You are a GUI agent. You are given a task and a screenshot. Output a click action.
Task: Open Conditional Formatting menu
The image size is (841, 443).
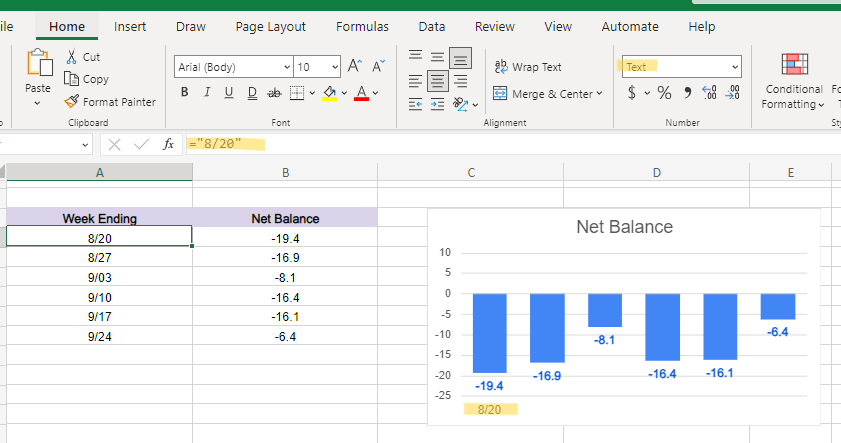pos(793,82)
